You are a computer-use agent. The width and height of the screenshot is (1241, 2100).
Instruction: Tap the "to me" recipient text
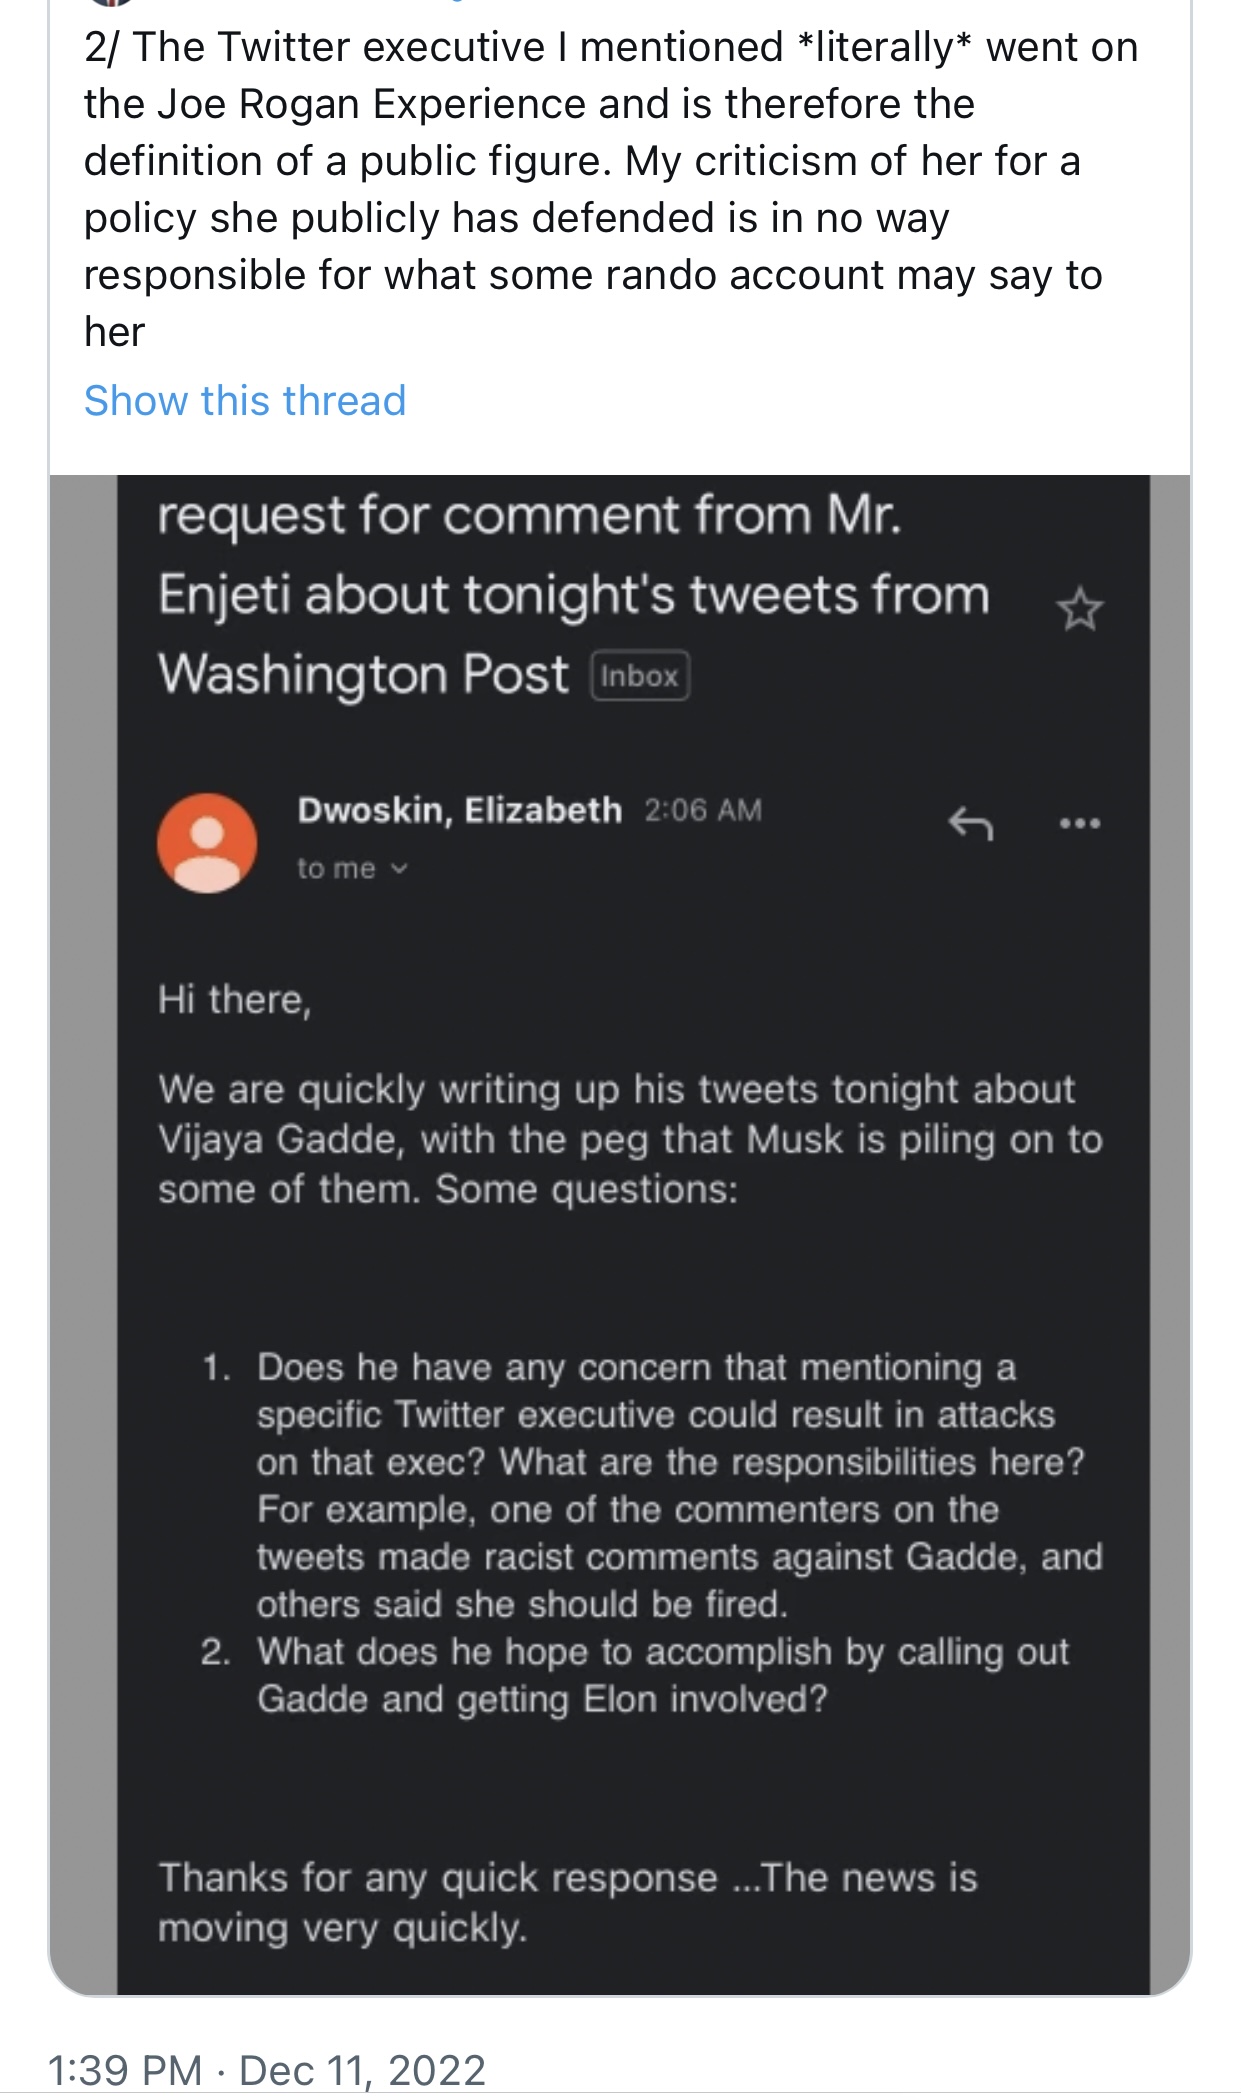pyautogui.click(x=336, y=869)
